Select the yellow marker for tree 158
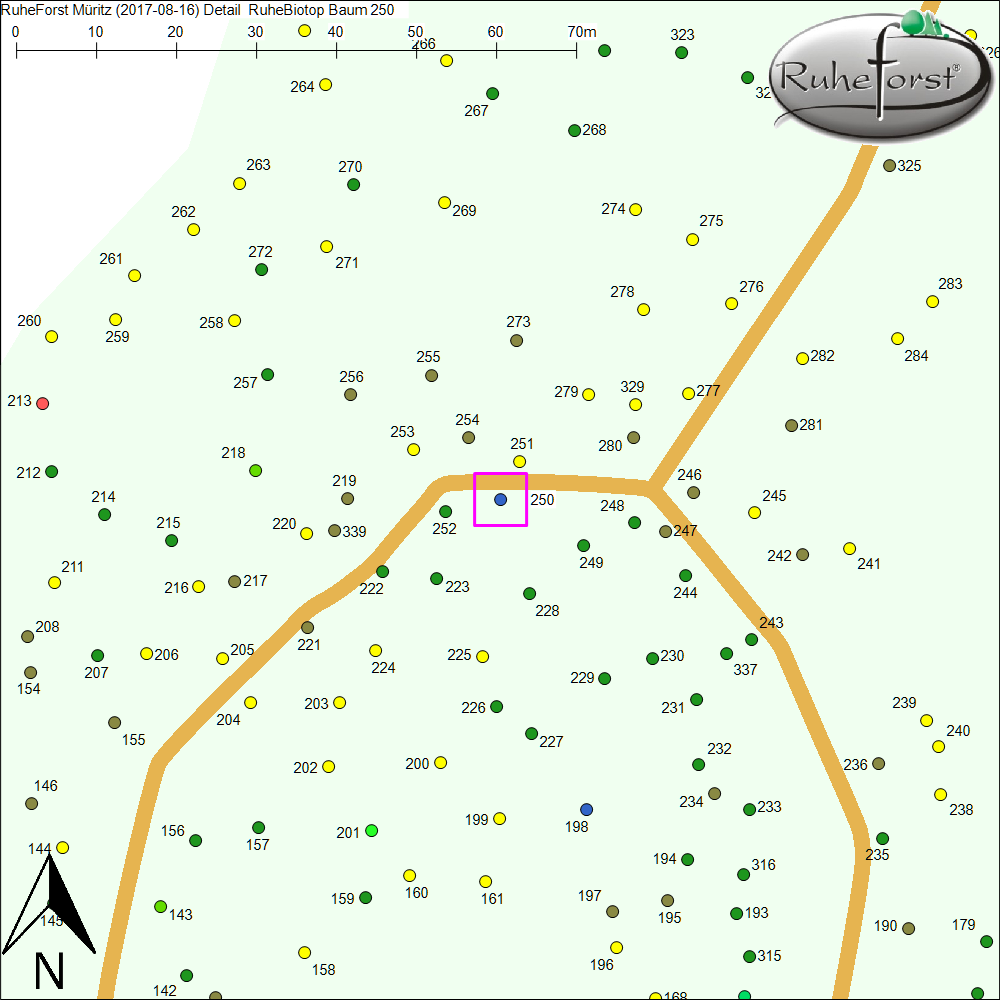 pos(304,953)
